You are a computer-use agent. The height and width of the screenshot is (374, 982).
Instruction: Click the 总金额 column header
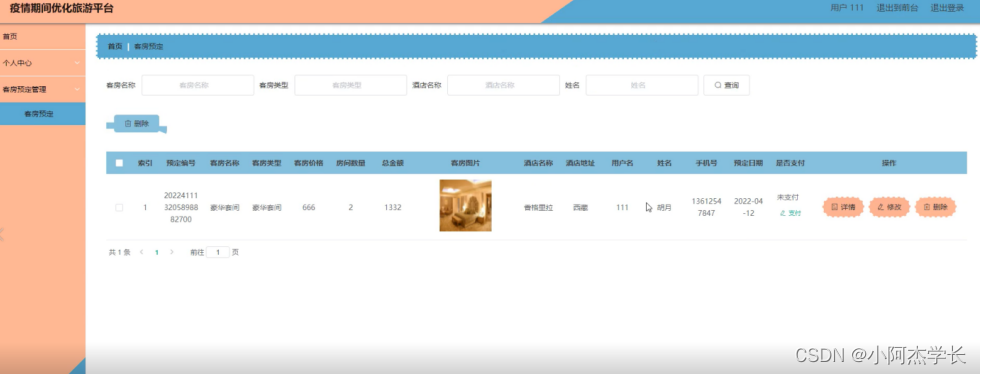(x=393, y=163)
